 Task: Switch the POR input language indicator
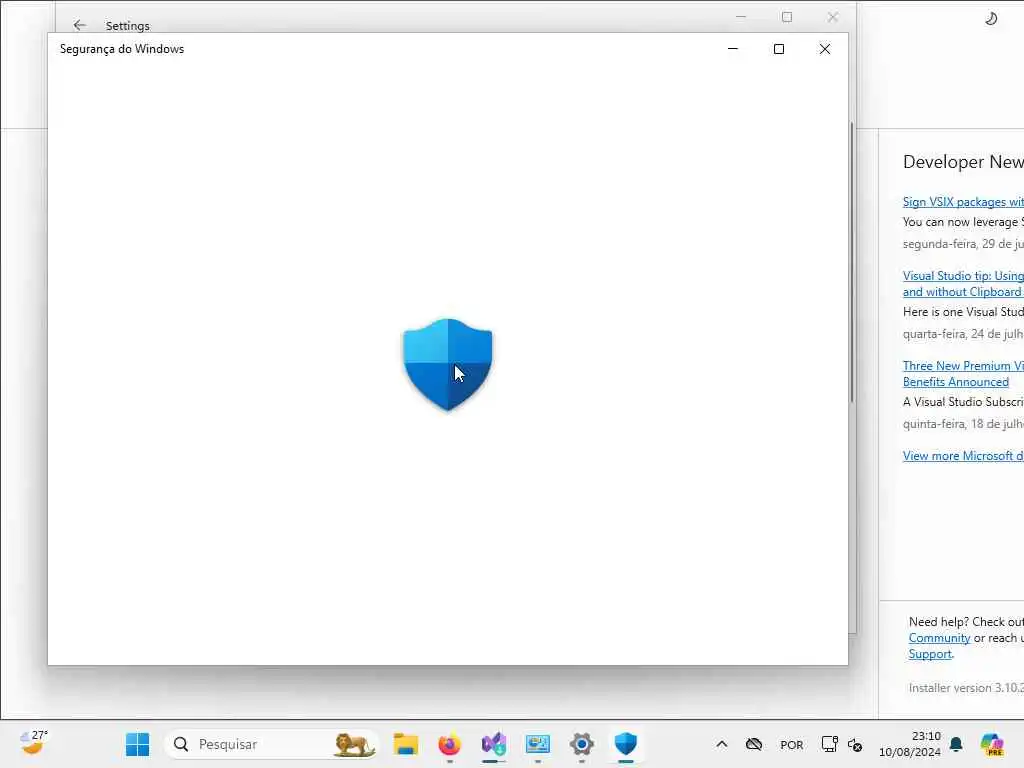(792, 744)
